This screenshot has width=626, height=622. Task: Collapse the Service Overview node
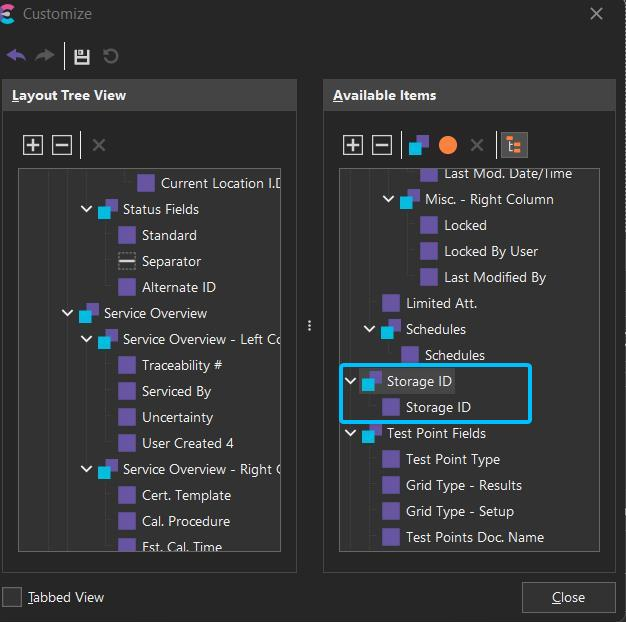tap(67, 313)
